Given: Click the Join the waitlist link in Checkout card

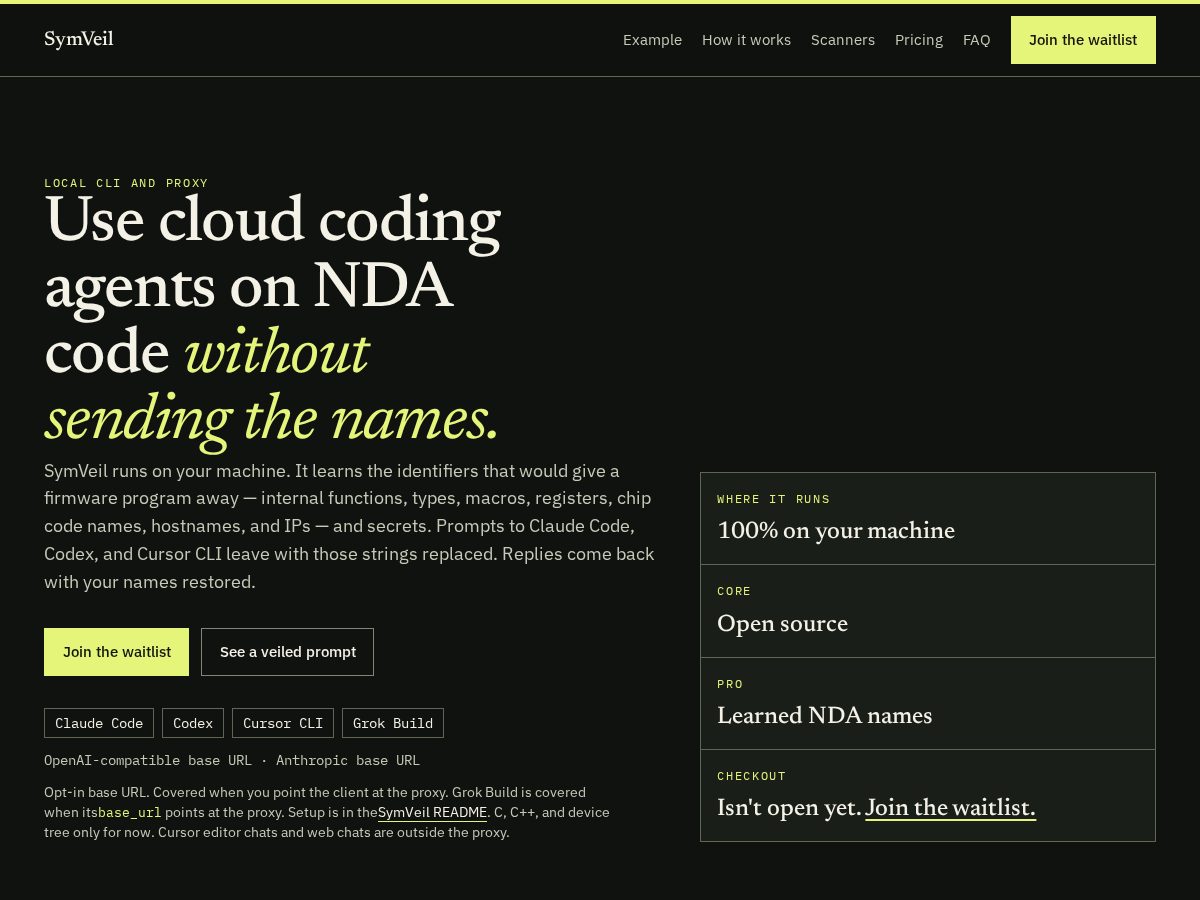Looking at the screenshot, I should 950,808.
